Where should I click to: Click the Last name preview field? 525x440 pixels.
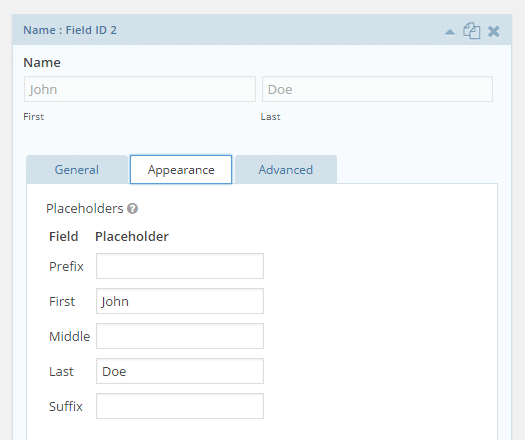(x=377, y=89)
